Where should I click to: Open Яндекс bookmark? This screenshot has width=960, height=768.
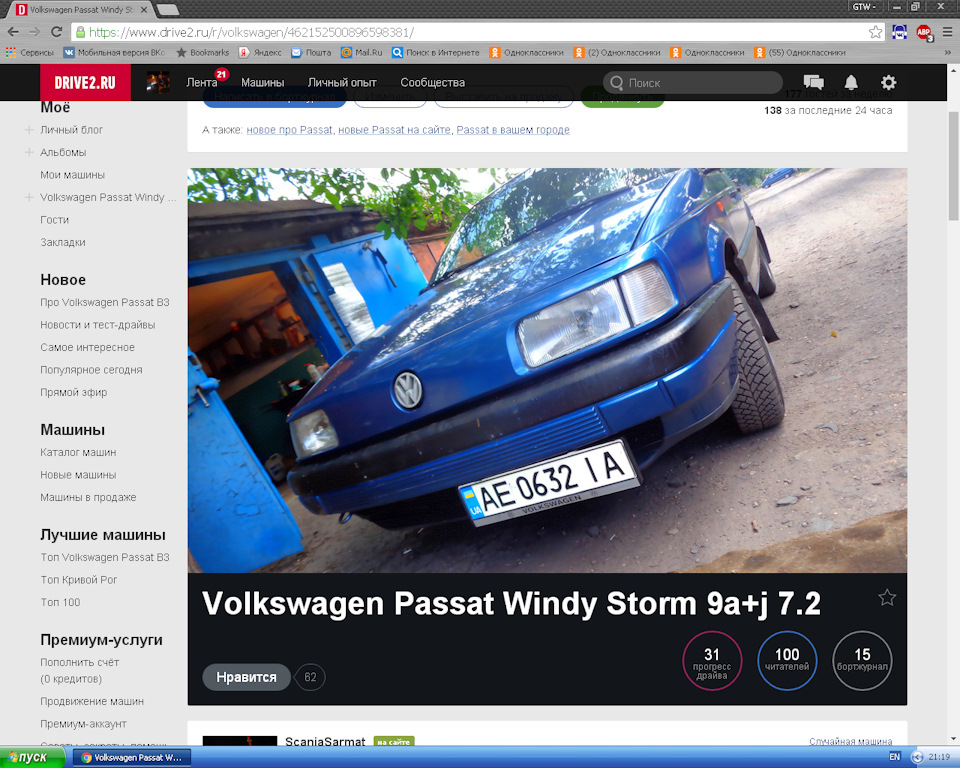click(x=260, y=53)
